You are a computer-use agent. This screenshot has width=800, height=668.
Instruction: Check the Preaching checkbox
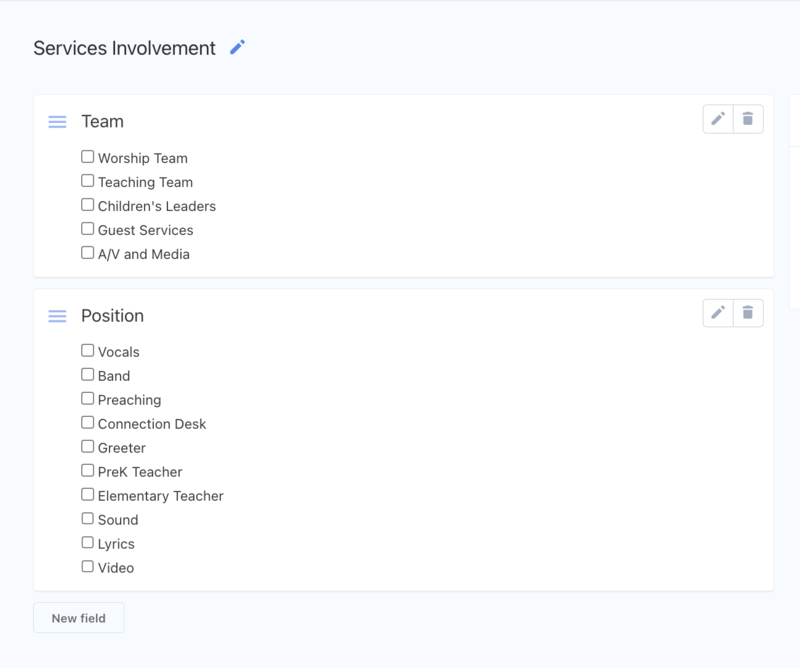(x=88, y=399)
